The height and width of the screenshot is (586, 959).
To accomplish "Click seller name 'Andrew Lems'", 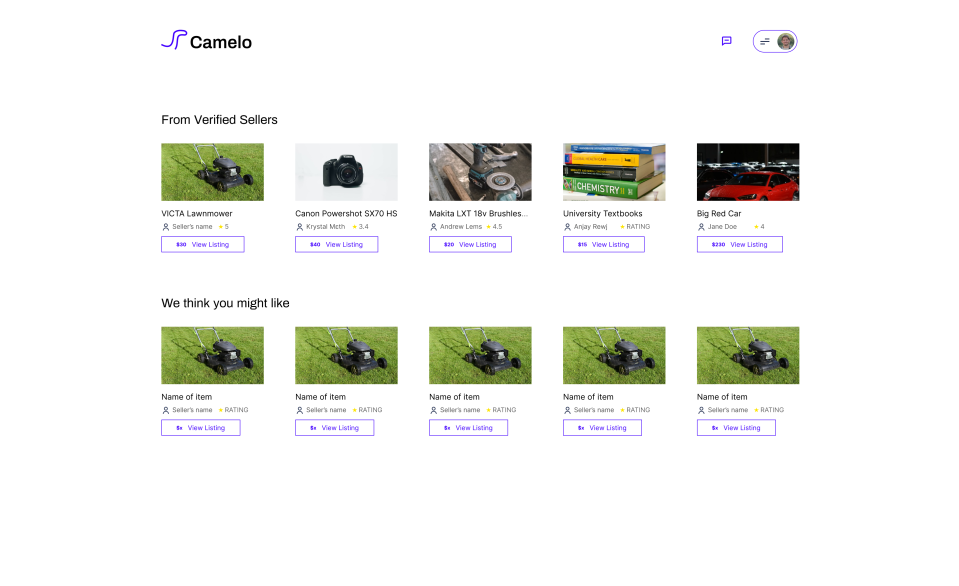I will pyautogui.click(x=461, y=227).
